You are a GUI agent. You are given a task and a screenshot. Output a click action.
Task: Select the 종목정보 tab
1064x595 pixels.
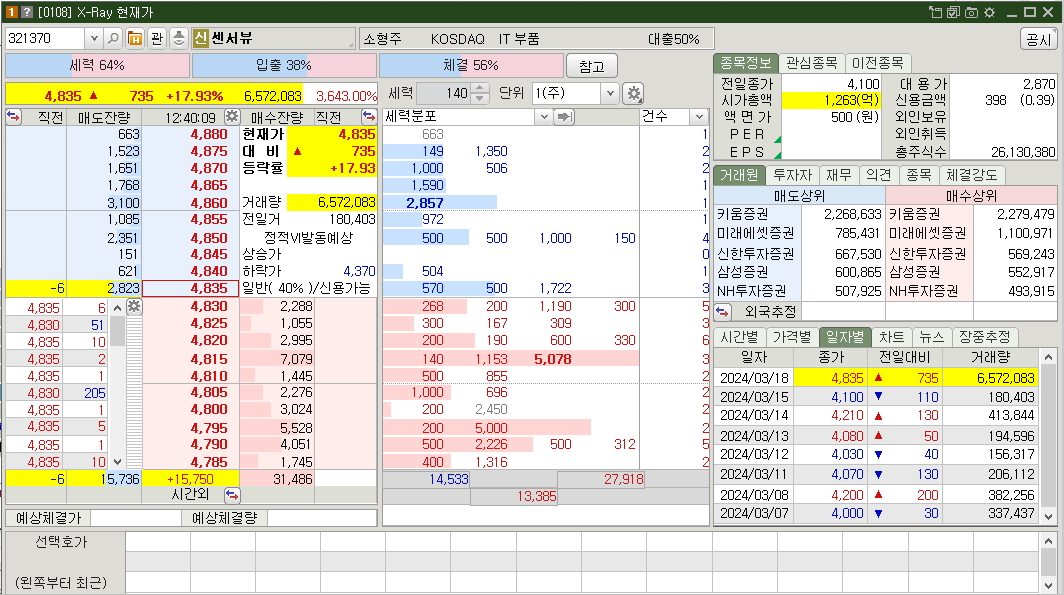745,63
